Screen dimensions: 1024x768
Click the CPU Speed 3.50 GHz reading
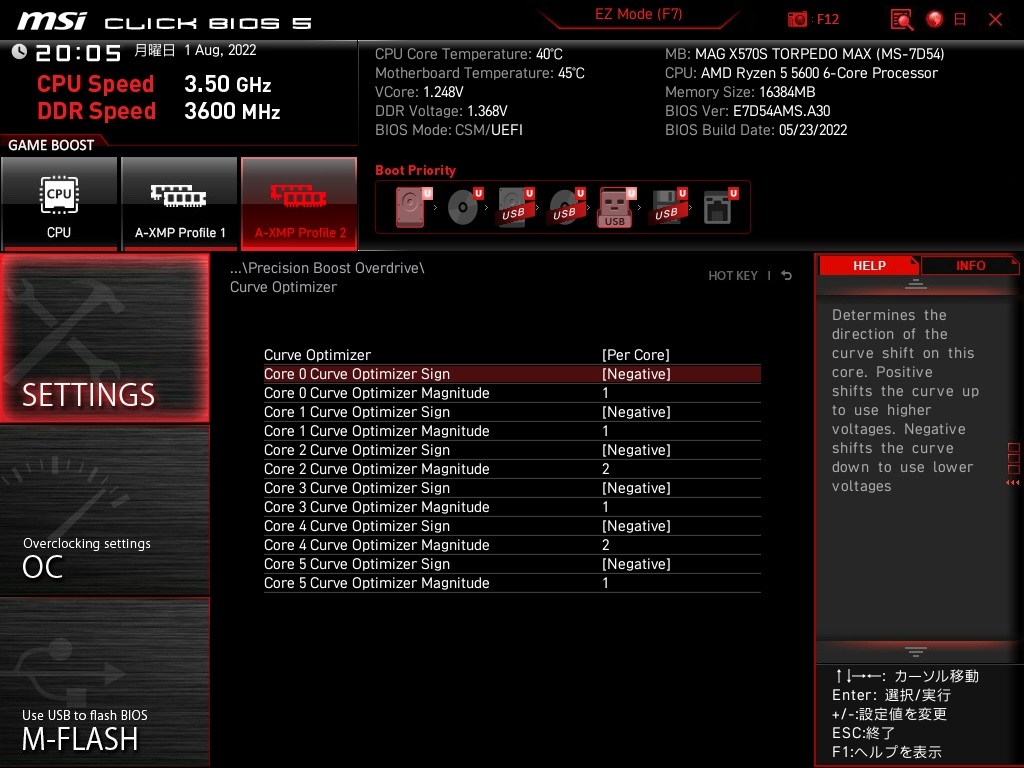click(x=154, y=84)
